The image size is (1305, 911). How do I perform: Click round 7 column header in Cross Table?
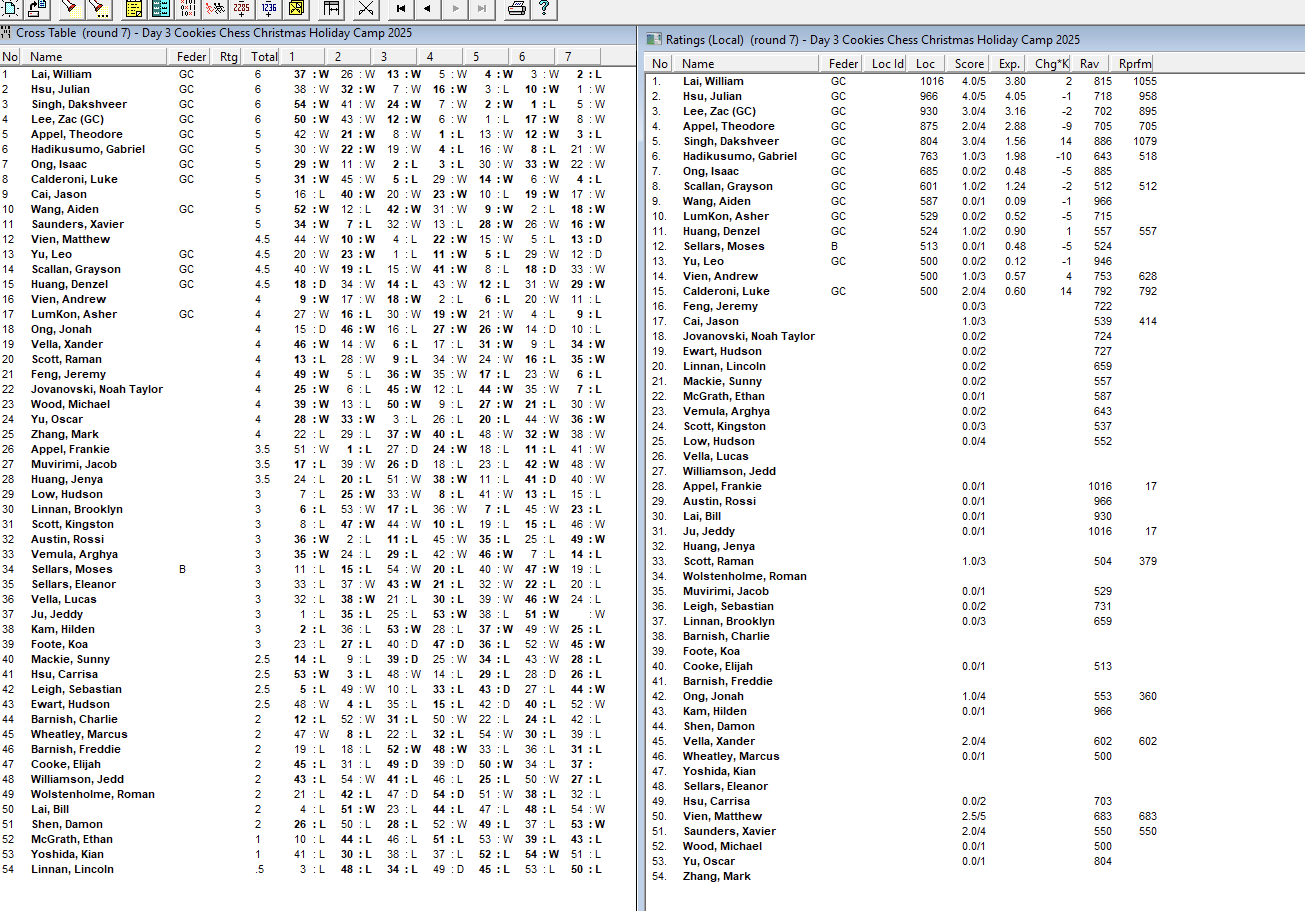point(581,56)
